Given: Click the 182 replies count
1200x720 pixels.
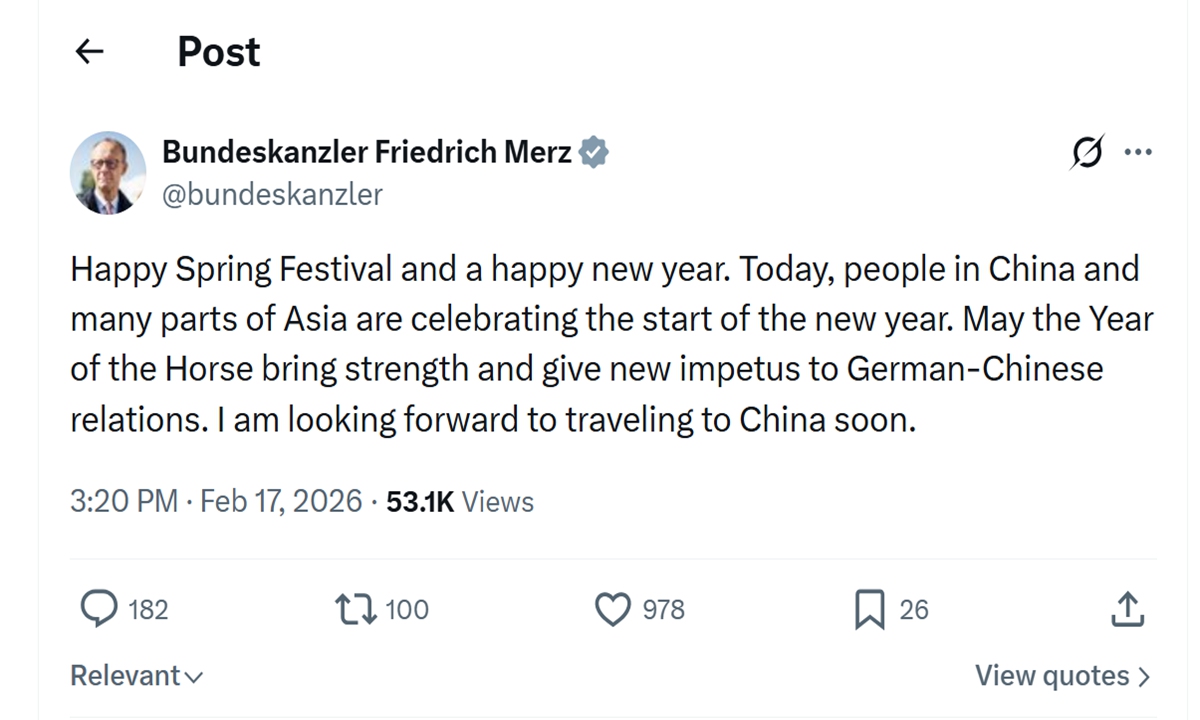Looking at the screenshot, I should pos(148,608).
